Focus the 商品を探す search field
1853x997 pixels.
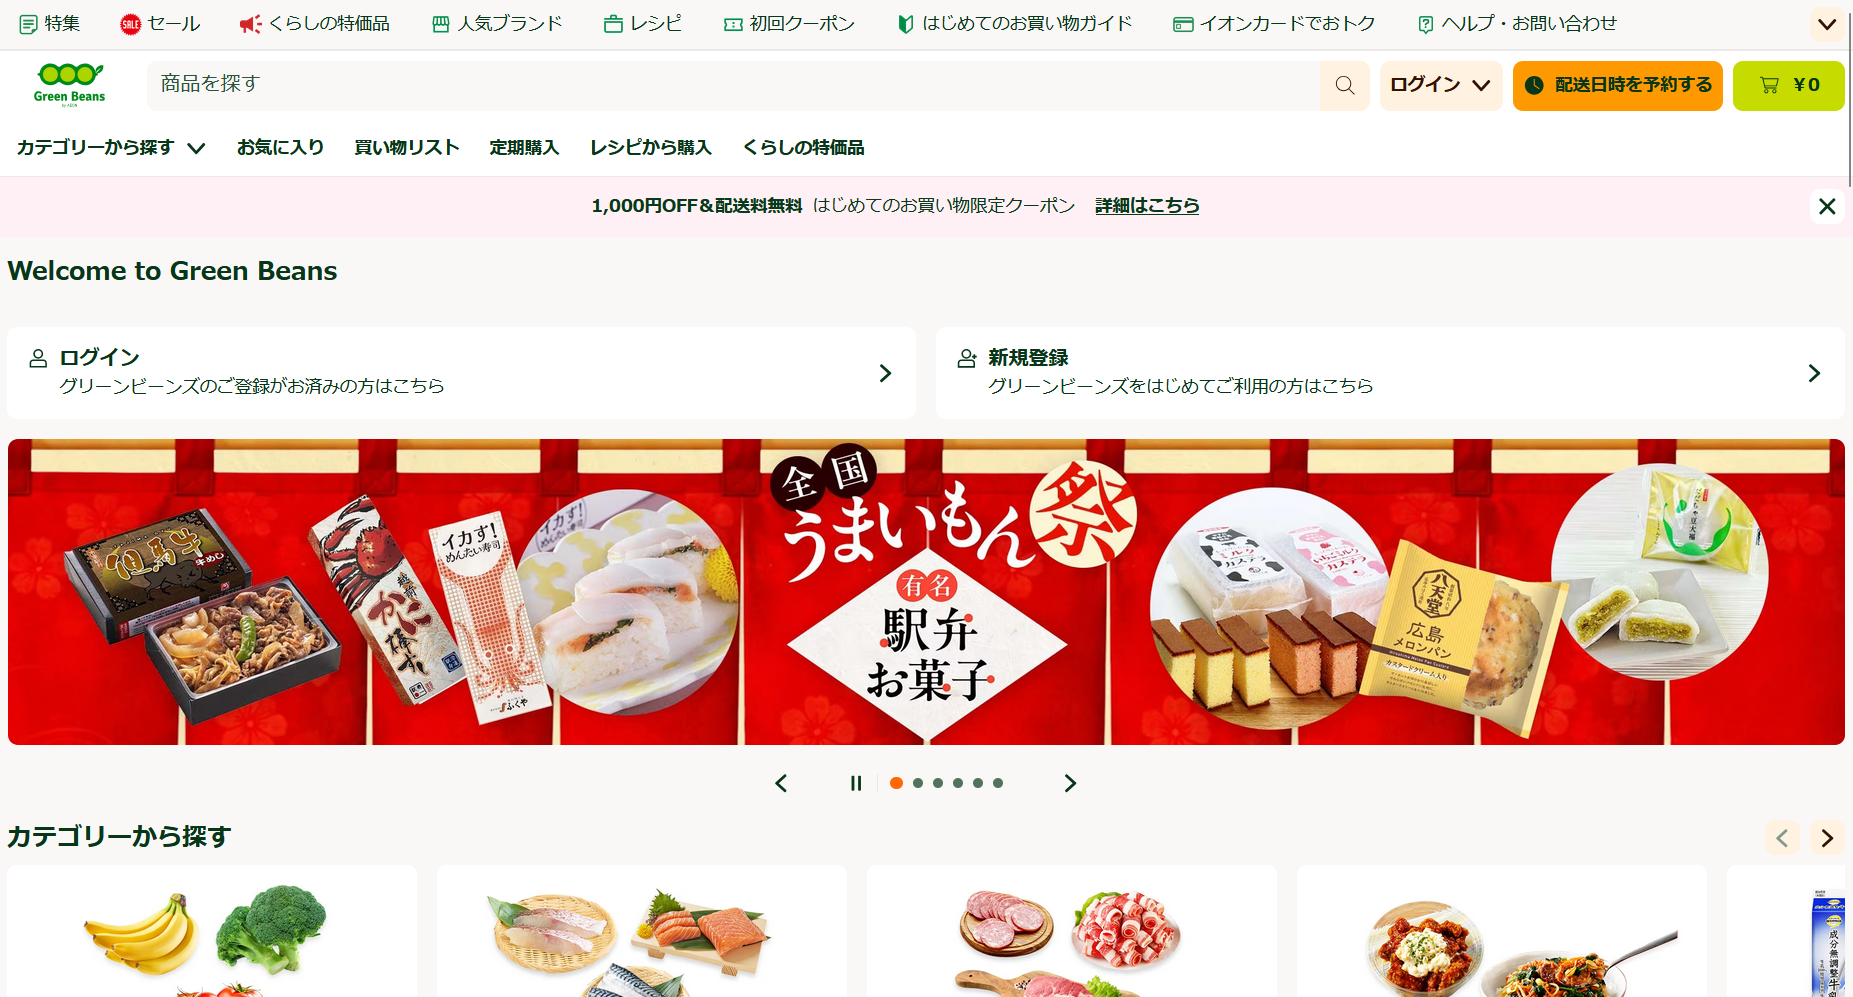pyautogui.click(x=733, y=85)
